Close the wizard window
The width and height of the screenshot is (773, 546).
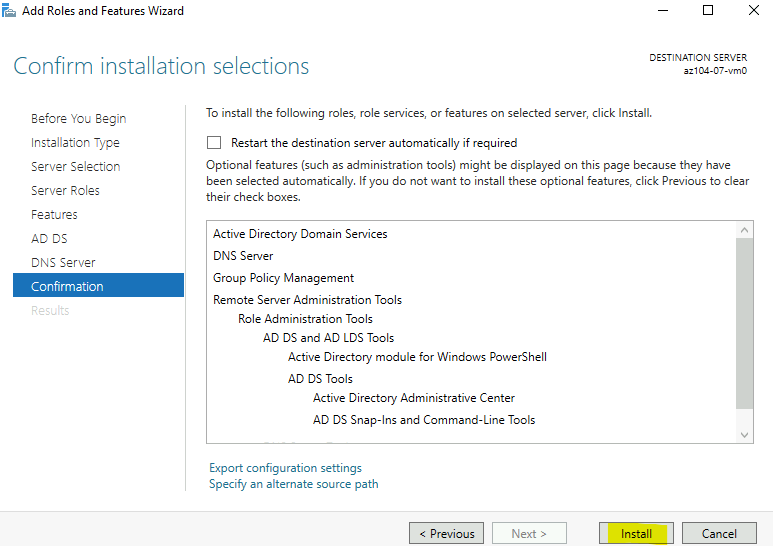(753, 10)
